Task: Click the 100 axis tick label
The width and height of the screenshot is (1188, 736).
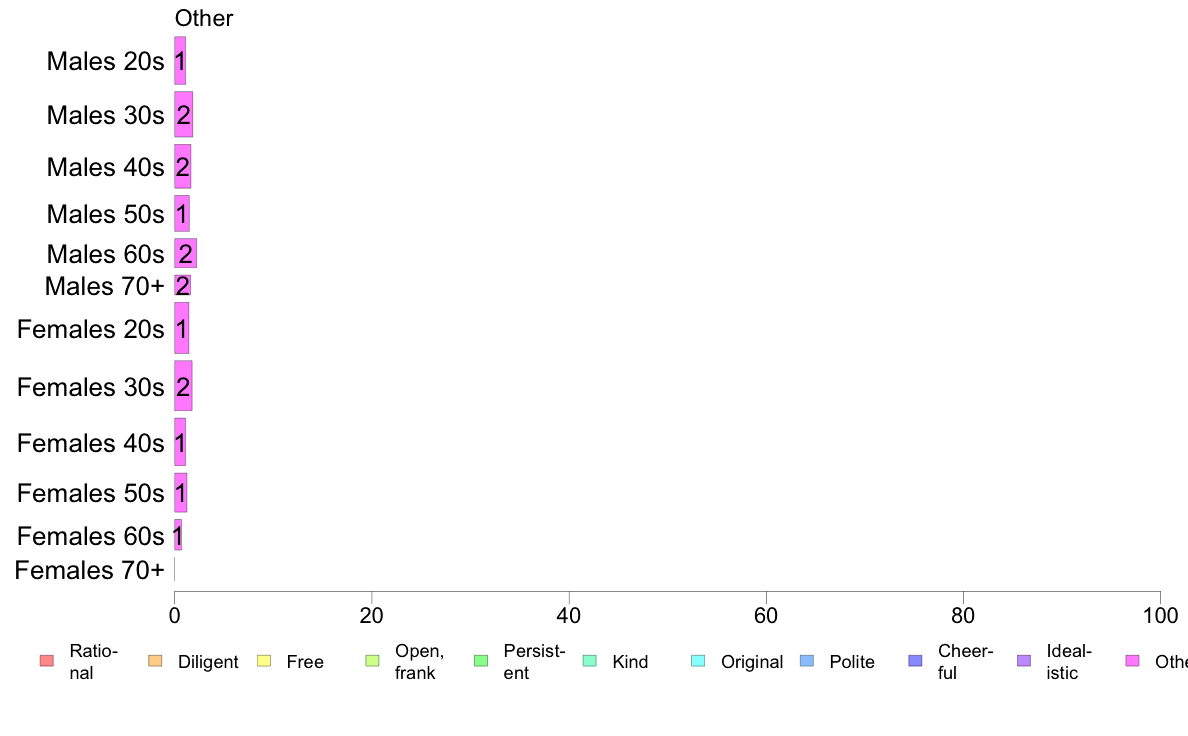Action: 1160,615
